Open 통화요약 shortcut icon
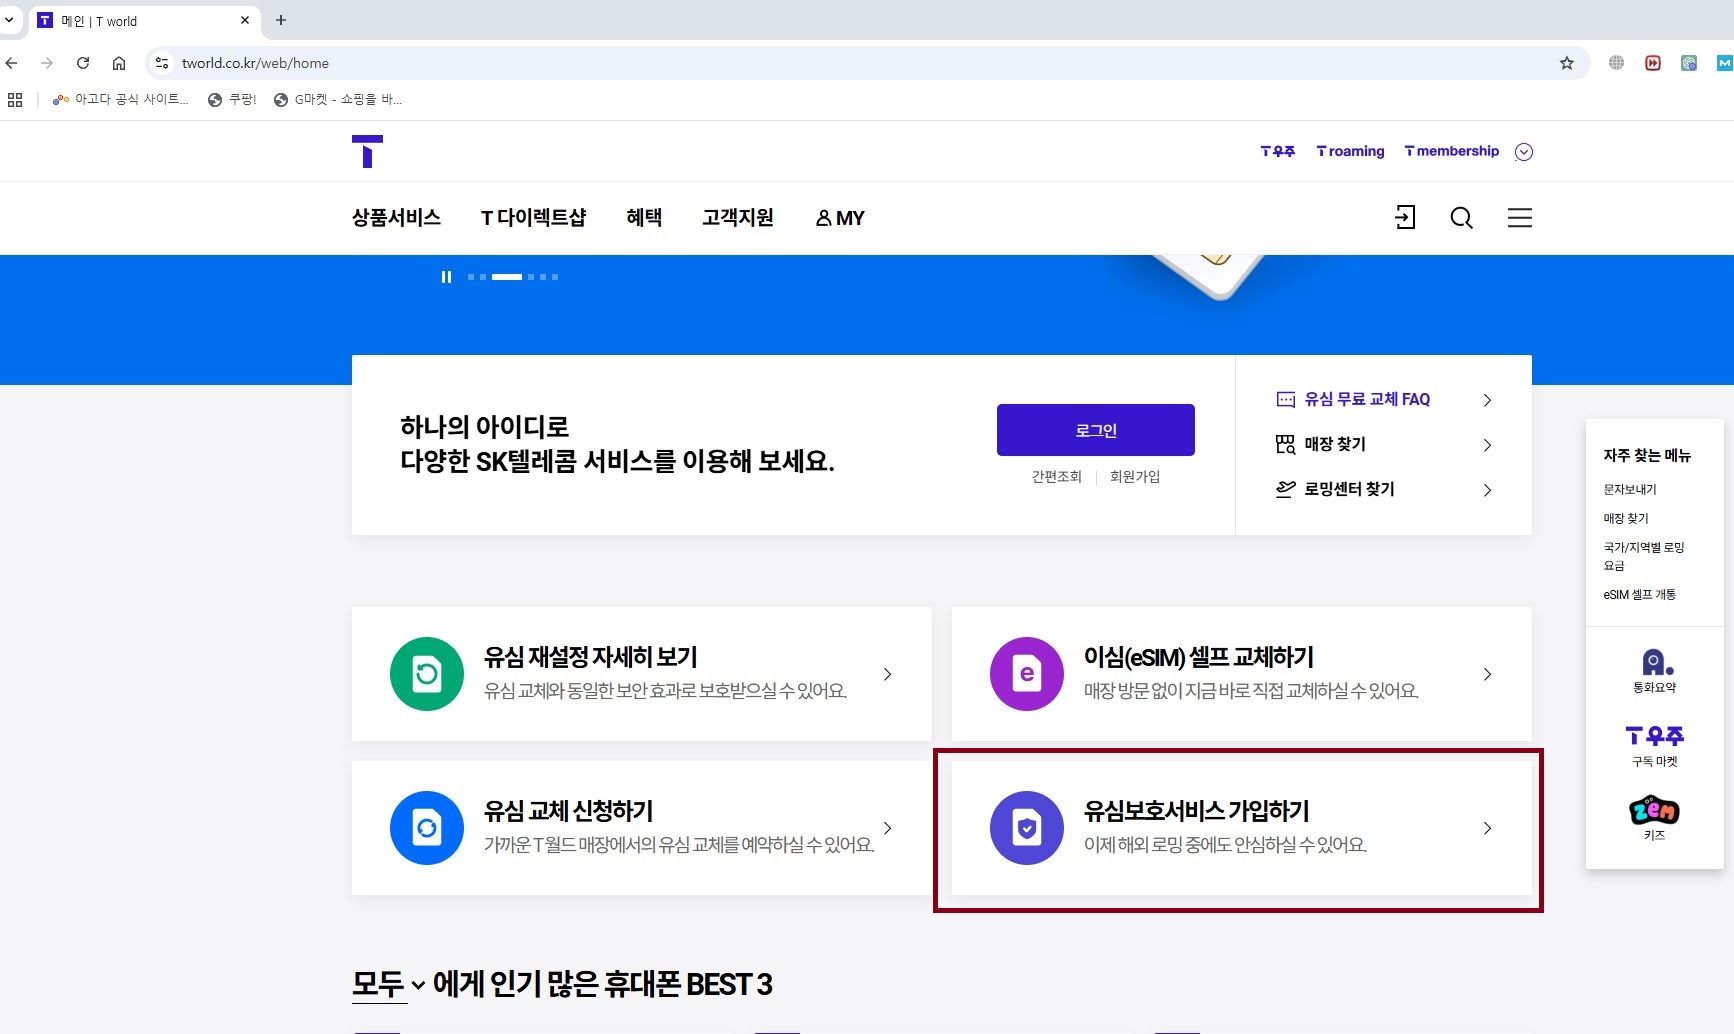Image resolution: width=1734 pixels, height=1034 pixels. pyautogui.click(x=1655, y=670)
